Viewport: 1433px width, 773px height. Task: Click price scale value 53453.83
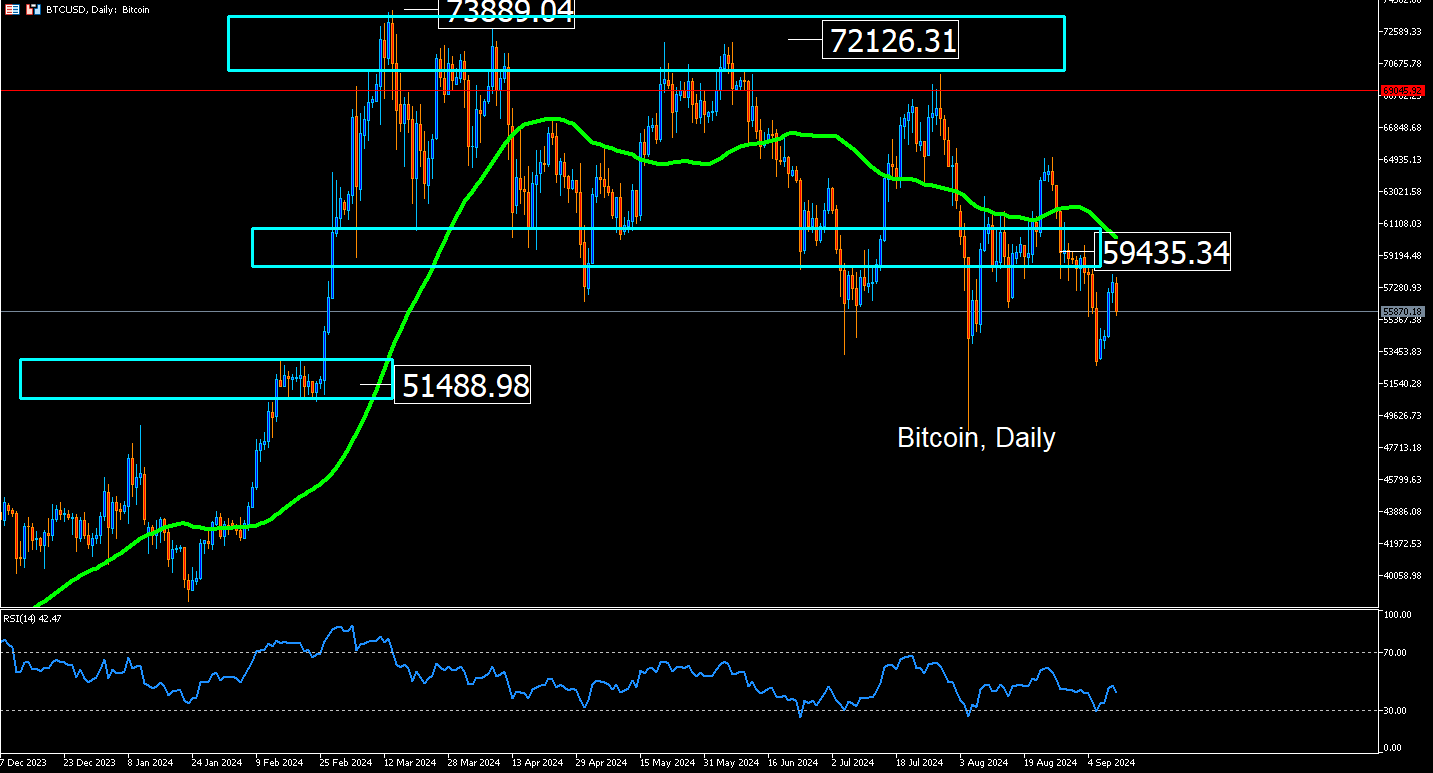[1403, 352]
